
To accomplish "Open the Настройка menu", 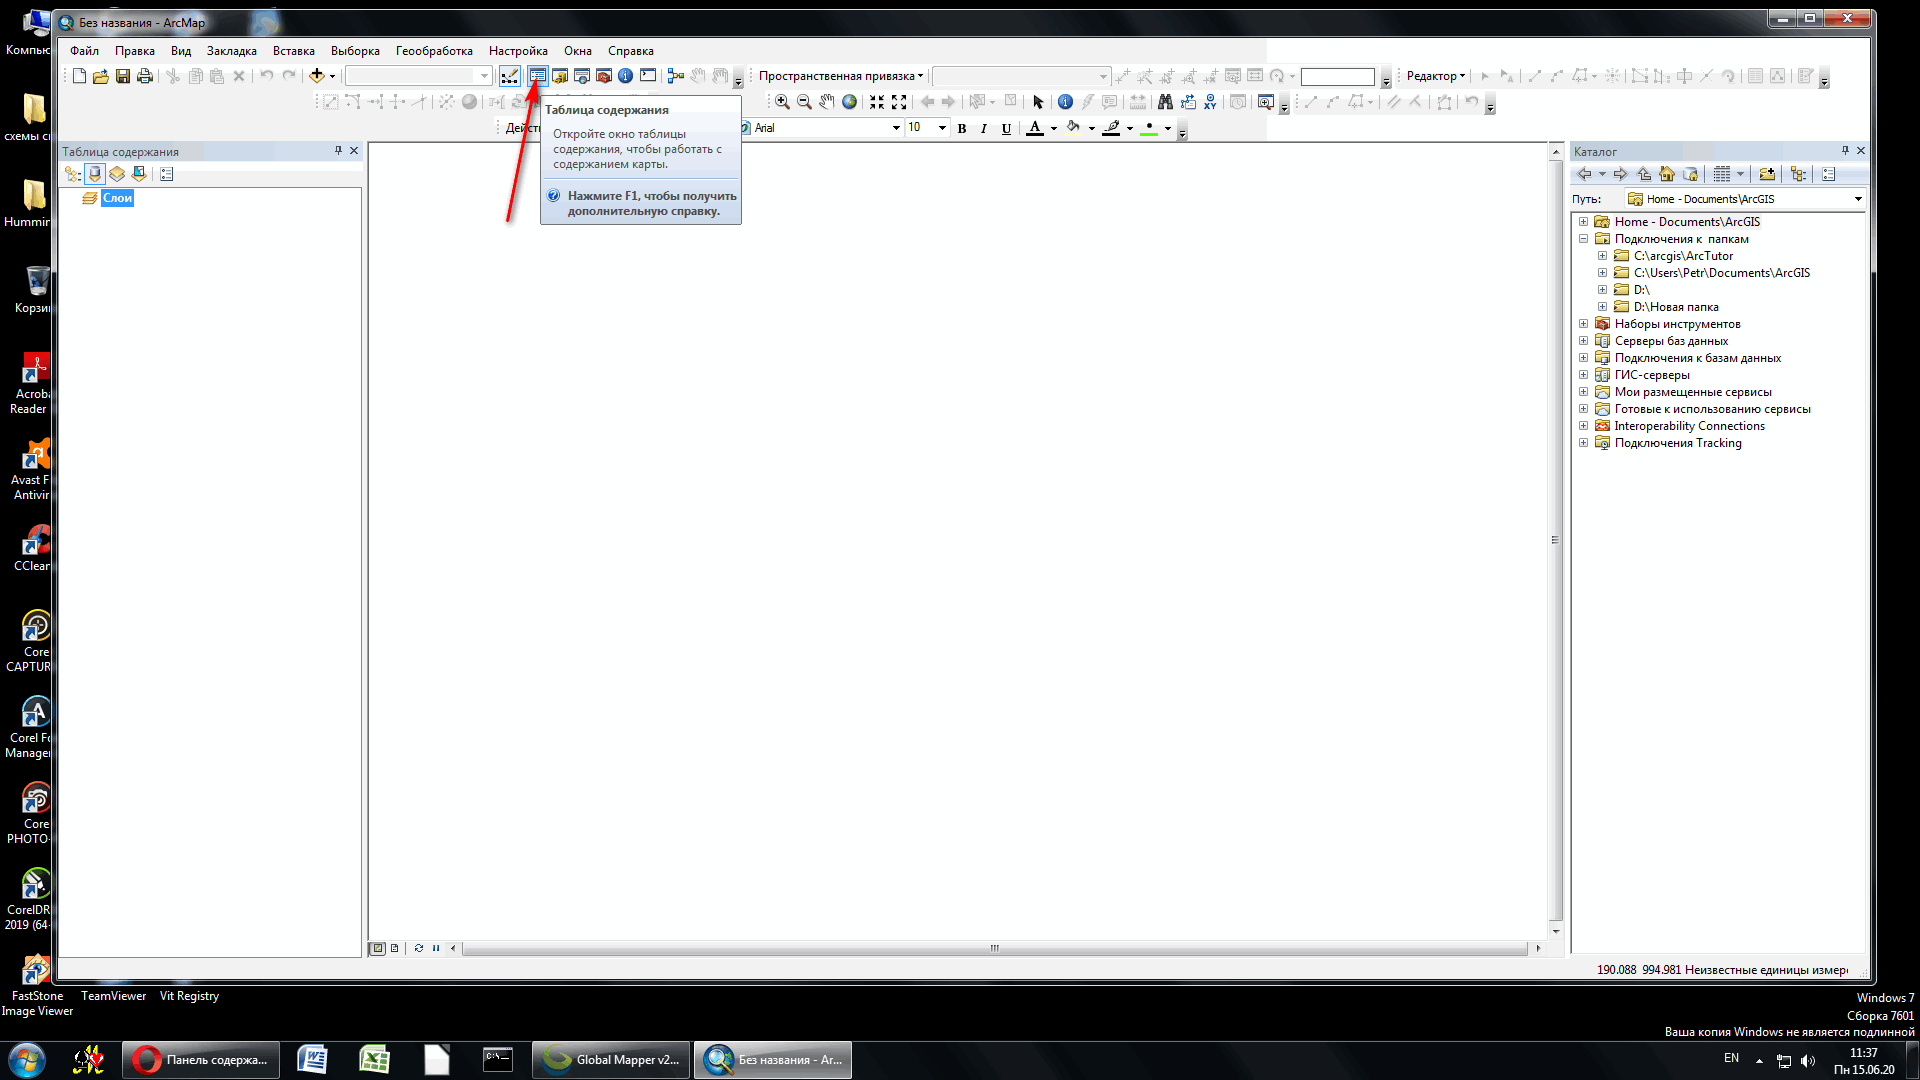I will coord(518,51).
